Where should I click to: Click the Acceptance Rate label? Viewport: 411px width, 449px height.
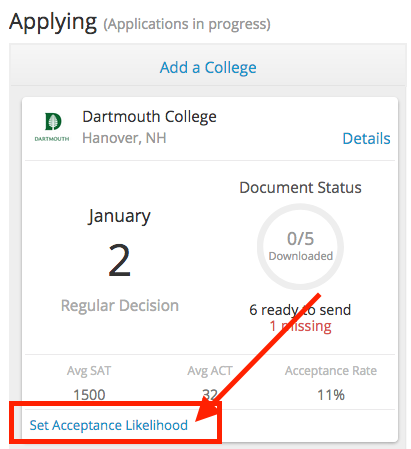tap(331, 371)
